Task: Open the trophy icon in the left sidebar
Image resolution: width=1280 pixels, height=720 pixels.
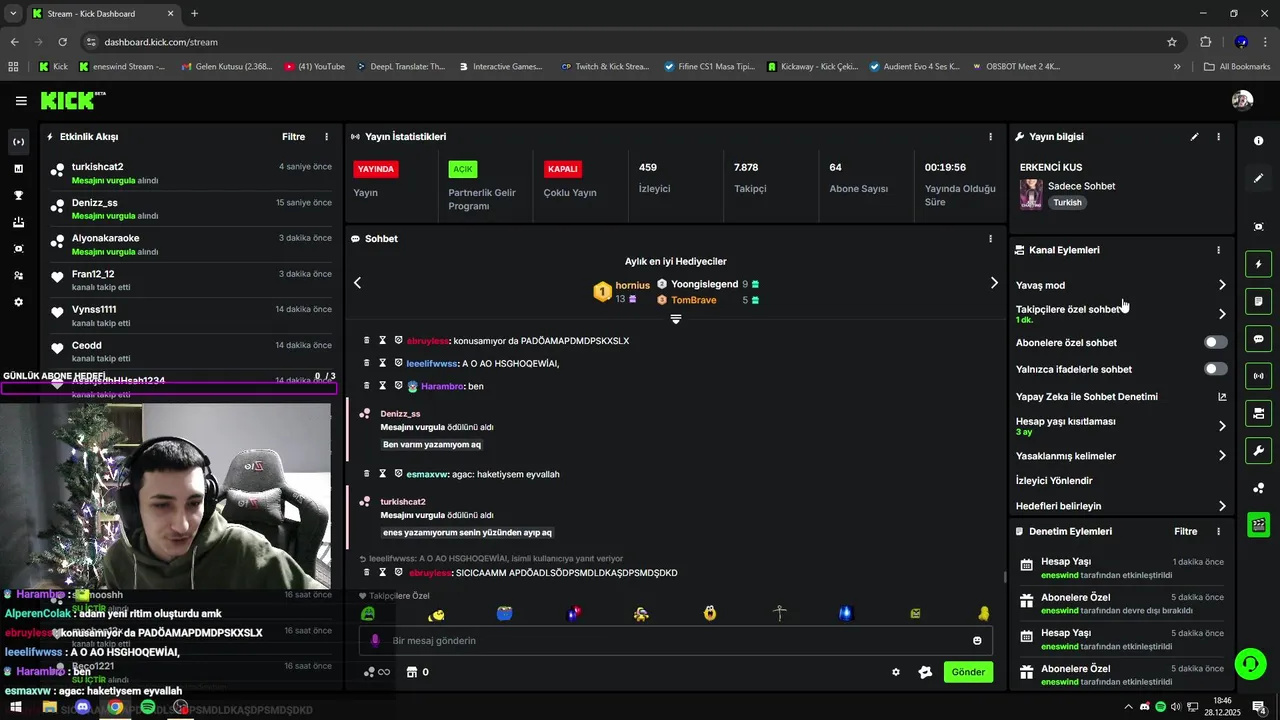Action: tap(18, 195)
